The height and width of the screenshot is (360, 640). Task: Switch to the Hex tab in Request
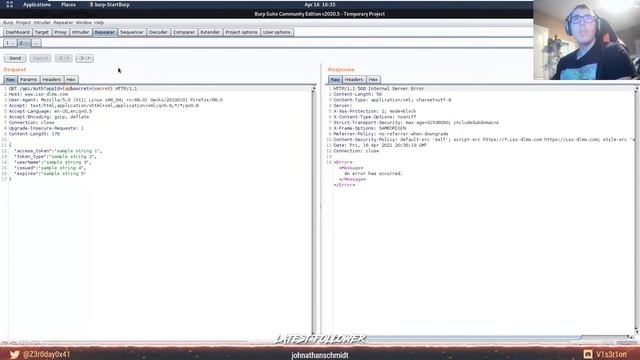pyautogui.click(x=71, y=80)
